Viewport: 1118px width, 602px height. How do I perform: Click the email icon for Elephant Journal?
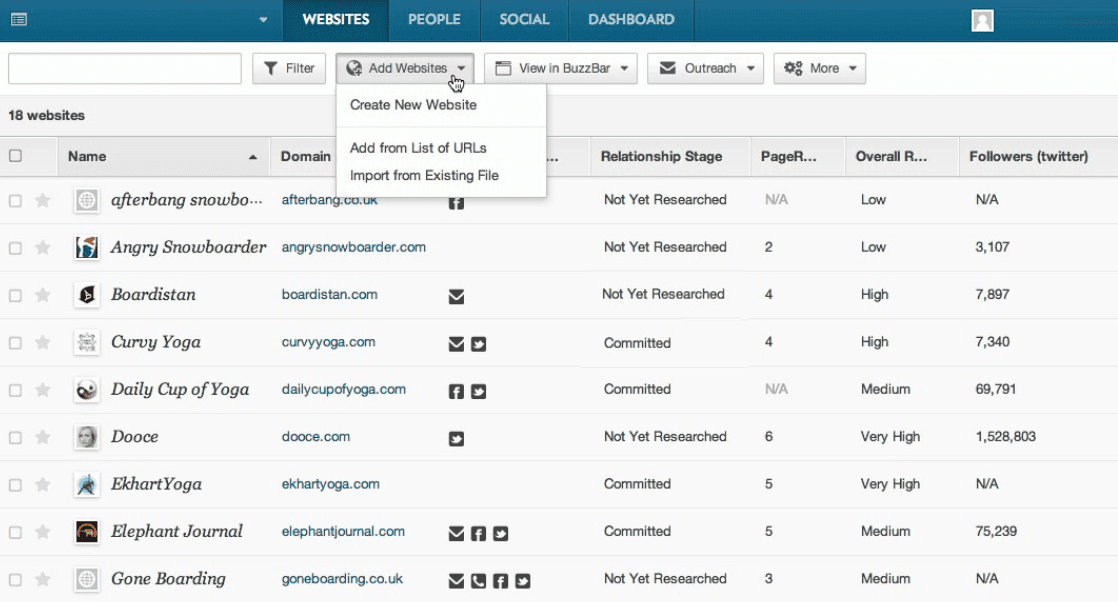(456, 533)
